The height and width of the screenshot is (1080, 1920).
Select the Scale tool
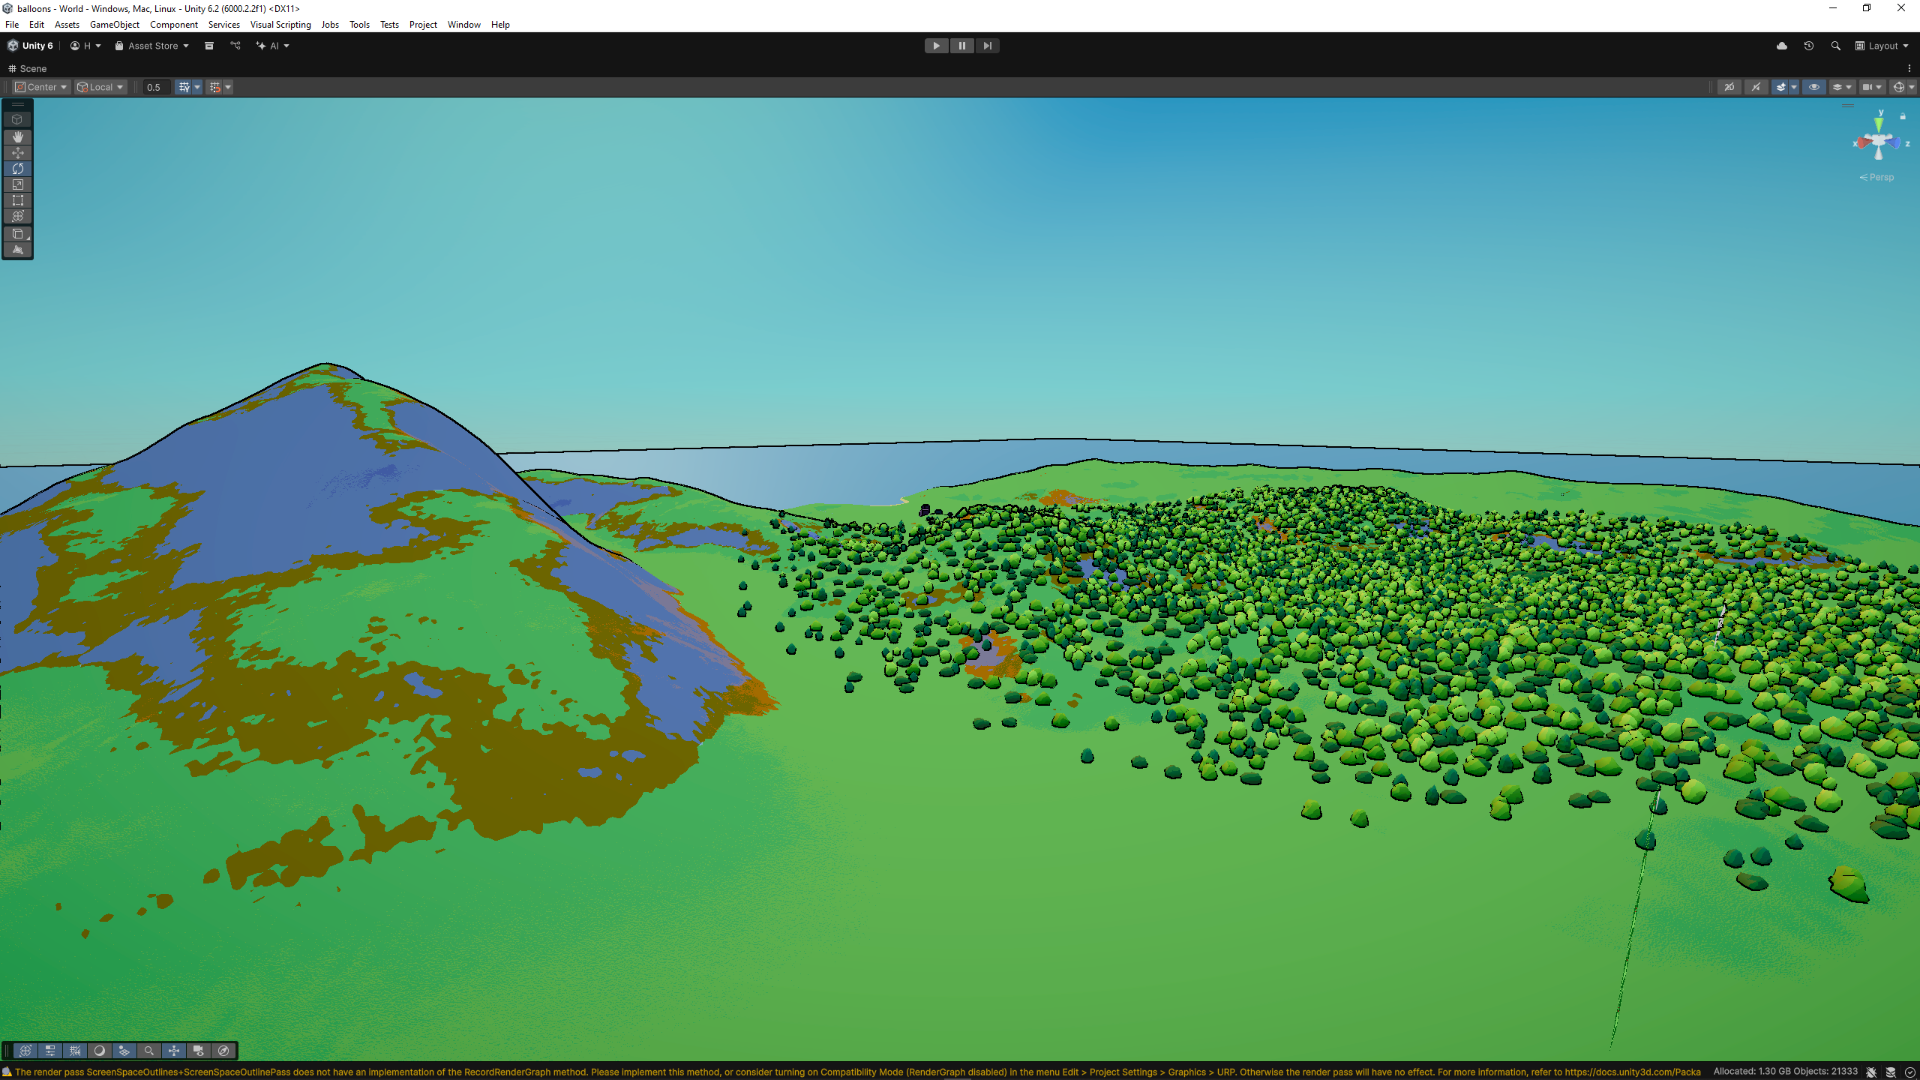click(17, 185)
